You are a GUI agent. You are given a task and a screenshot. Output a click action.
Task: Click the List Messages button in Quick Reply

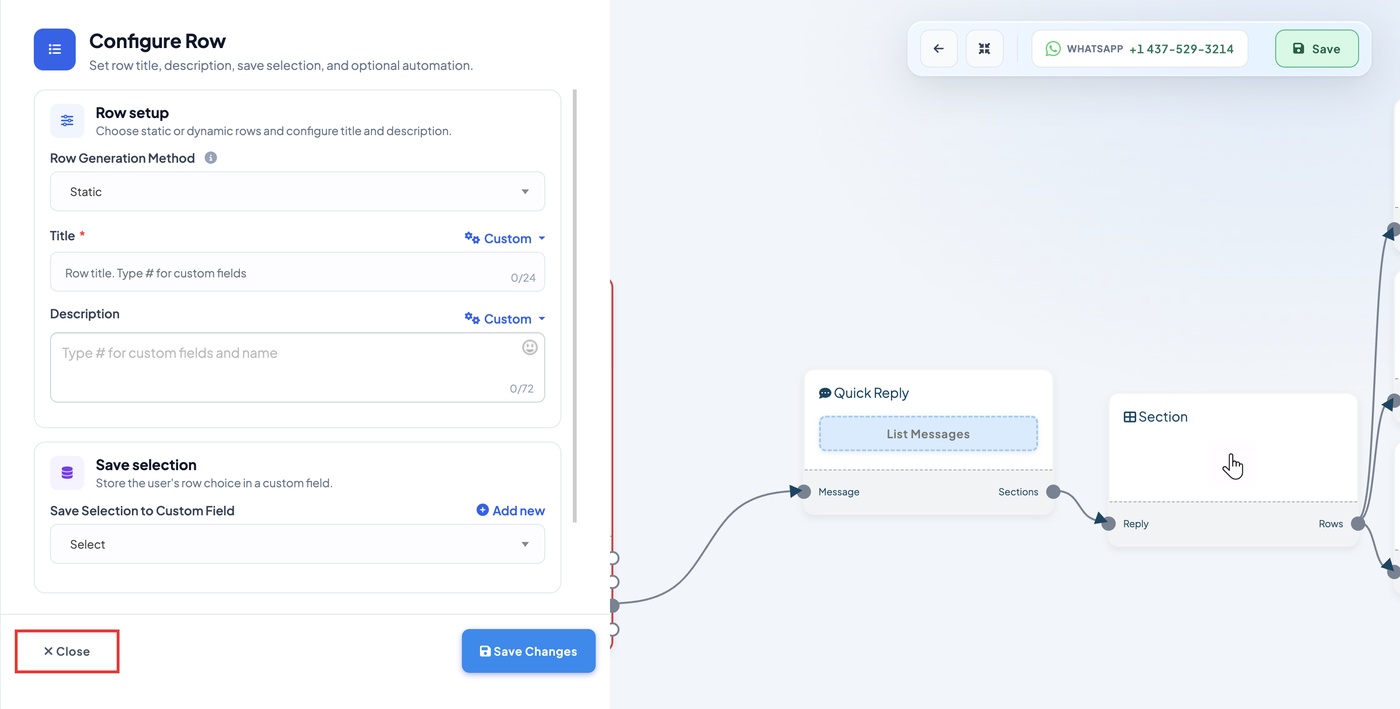pyautogui.click(x=928, y=434)
